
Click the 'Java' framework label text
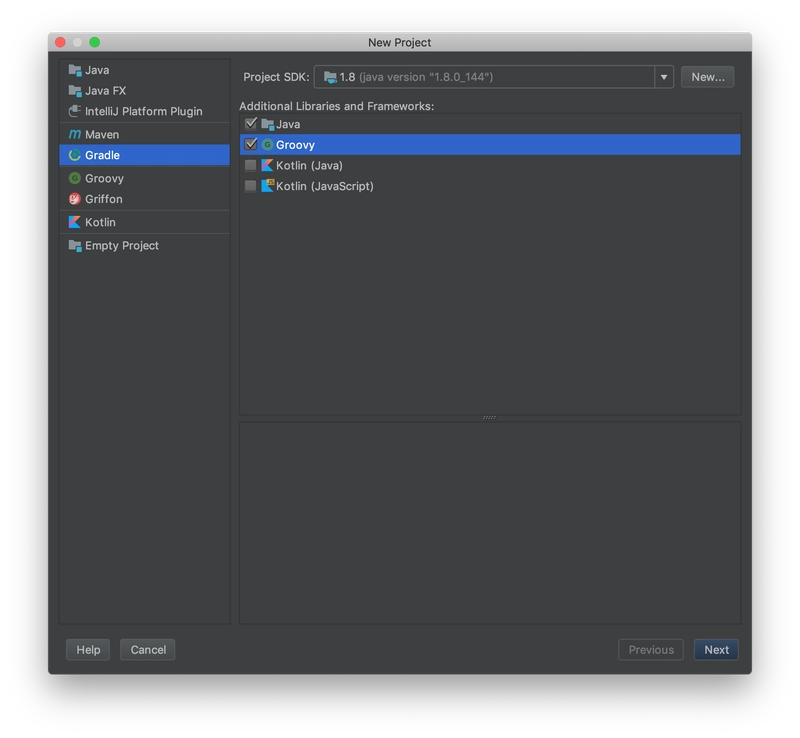(288, 124)
